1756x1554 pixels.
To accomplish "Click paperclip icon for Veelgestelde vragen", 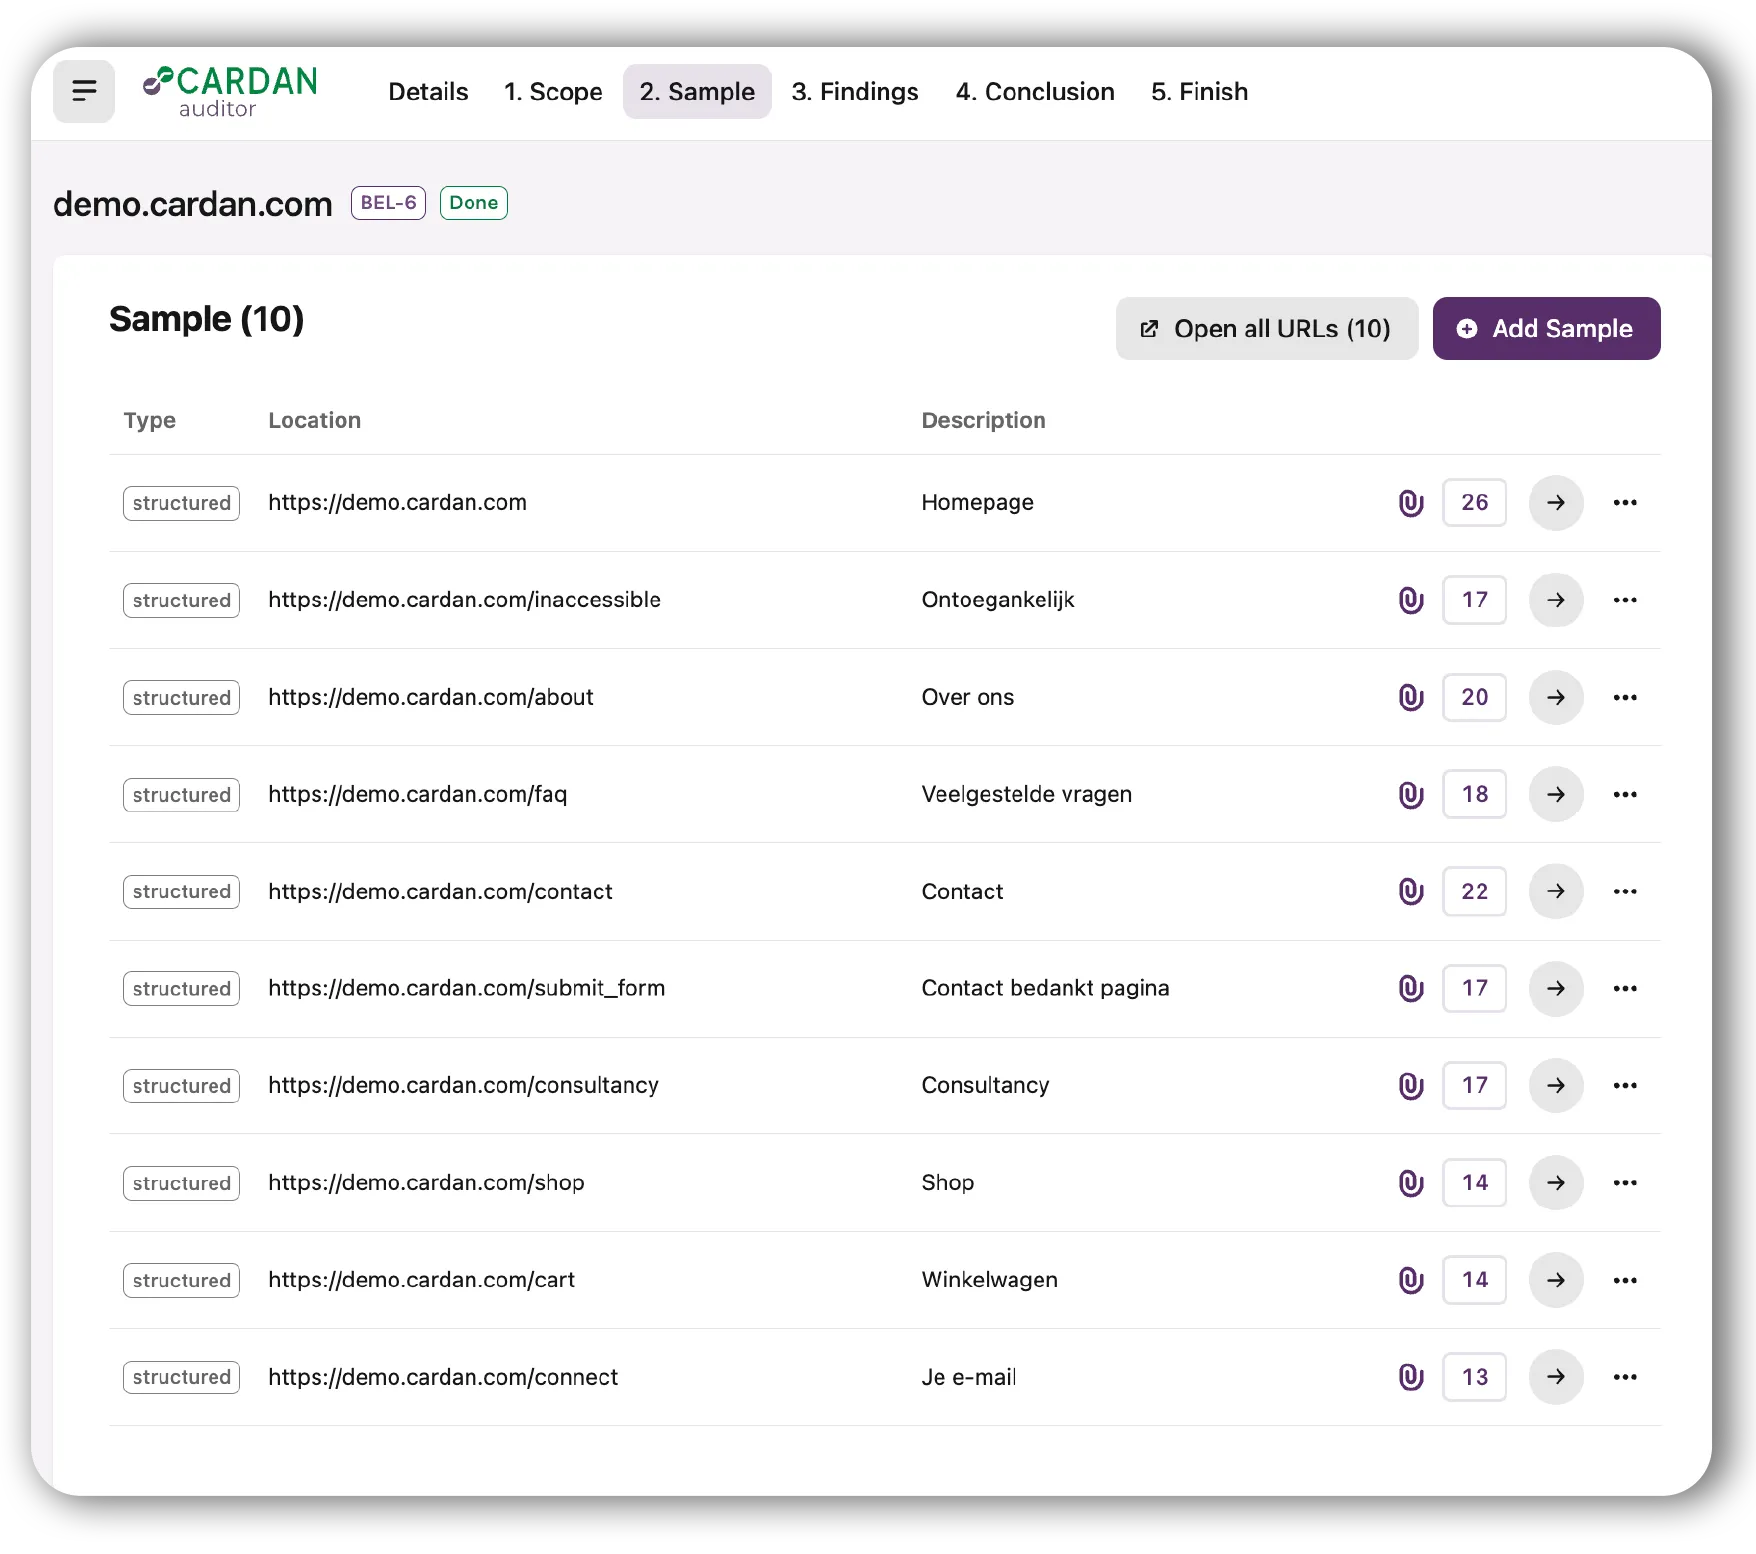I will click(x=1411, y=794).
